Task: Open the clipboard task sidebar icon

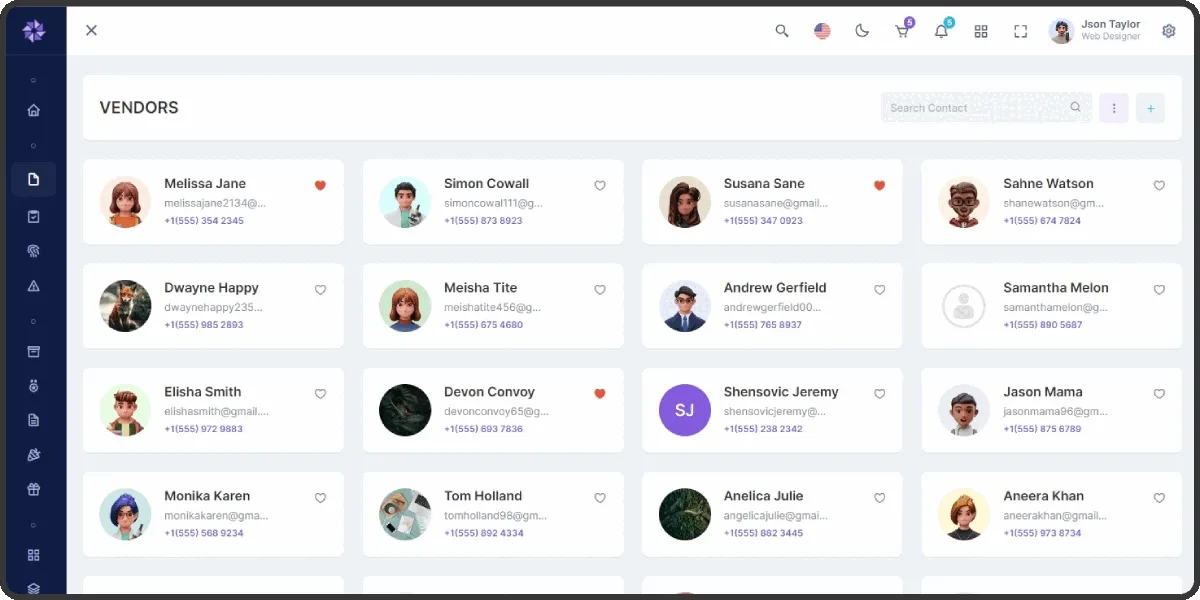Action: point(34,216)
